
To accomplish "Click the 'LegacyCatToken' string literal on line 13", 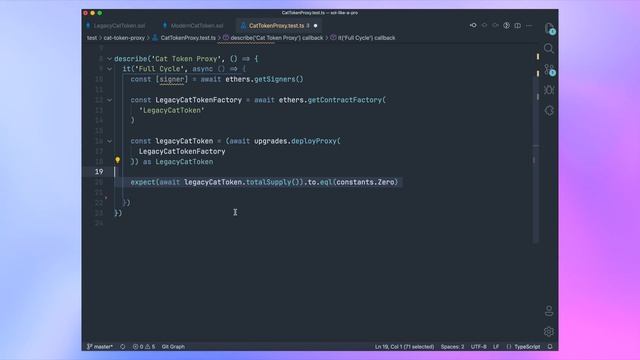I will coord(172,110).
